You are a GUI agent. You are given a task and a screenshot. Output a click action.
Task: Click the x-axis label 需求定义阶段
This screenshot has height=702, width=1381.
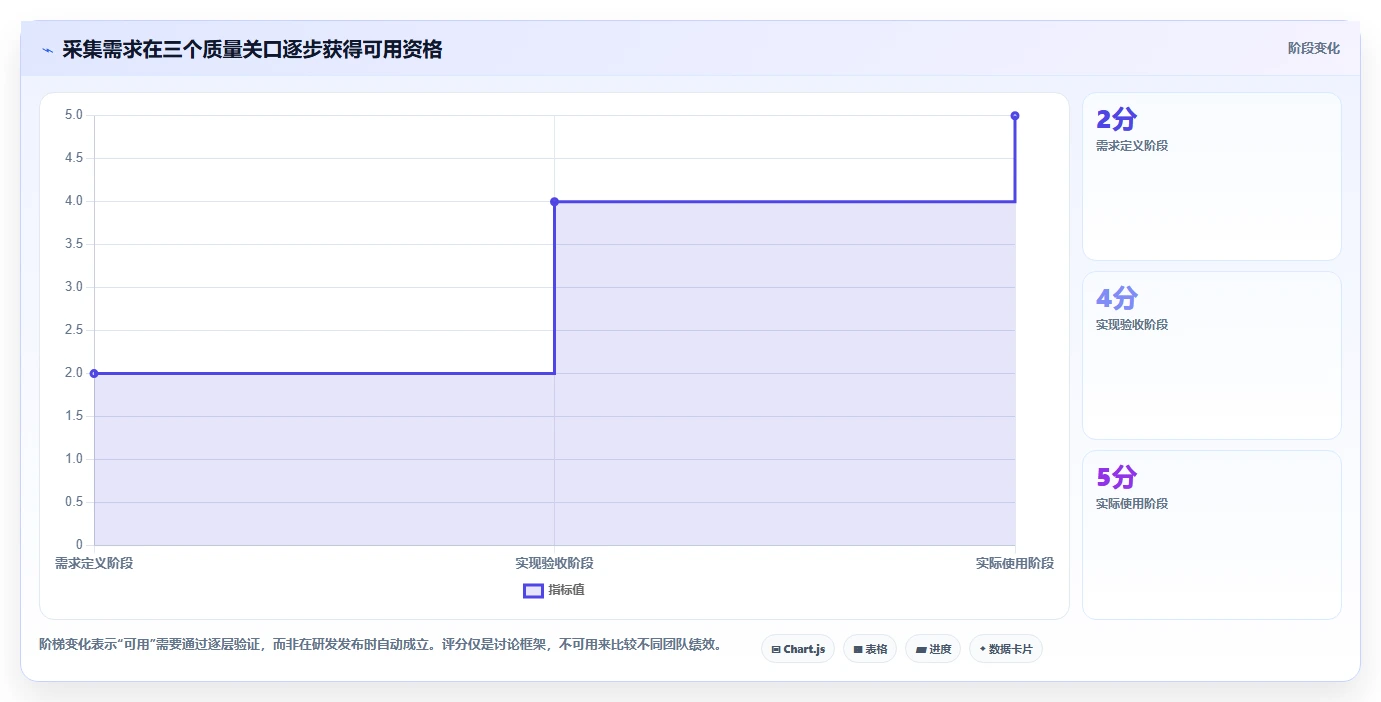[x=94, y=563]
